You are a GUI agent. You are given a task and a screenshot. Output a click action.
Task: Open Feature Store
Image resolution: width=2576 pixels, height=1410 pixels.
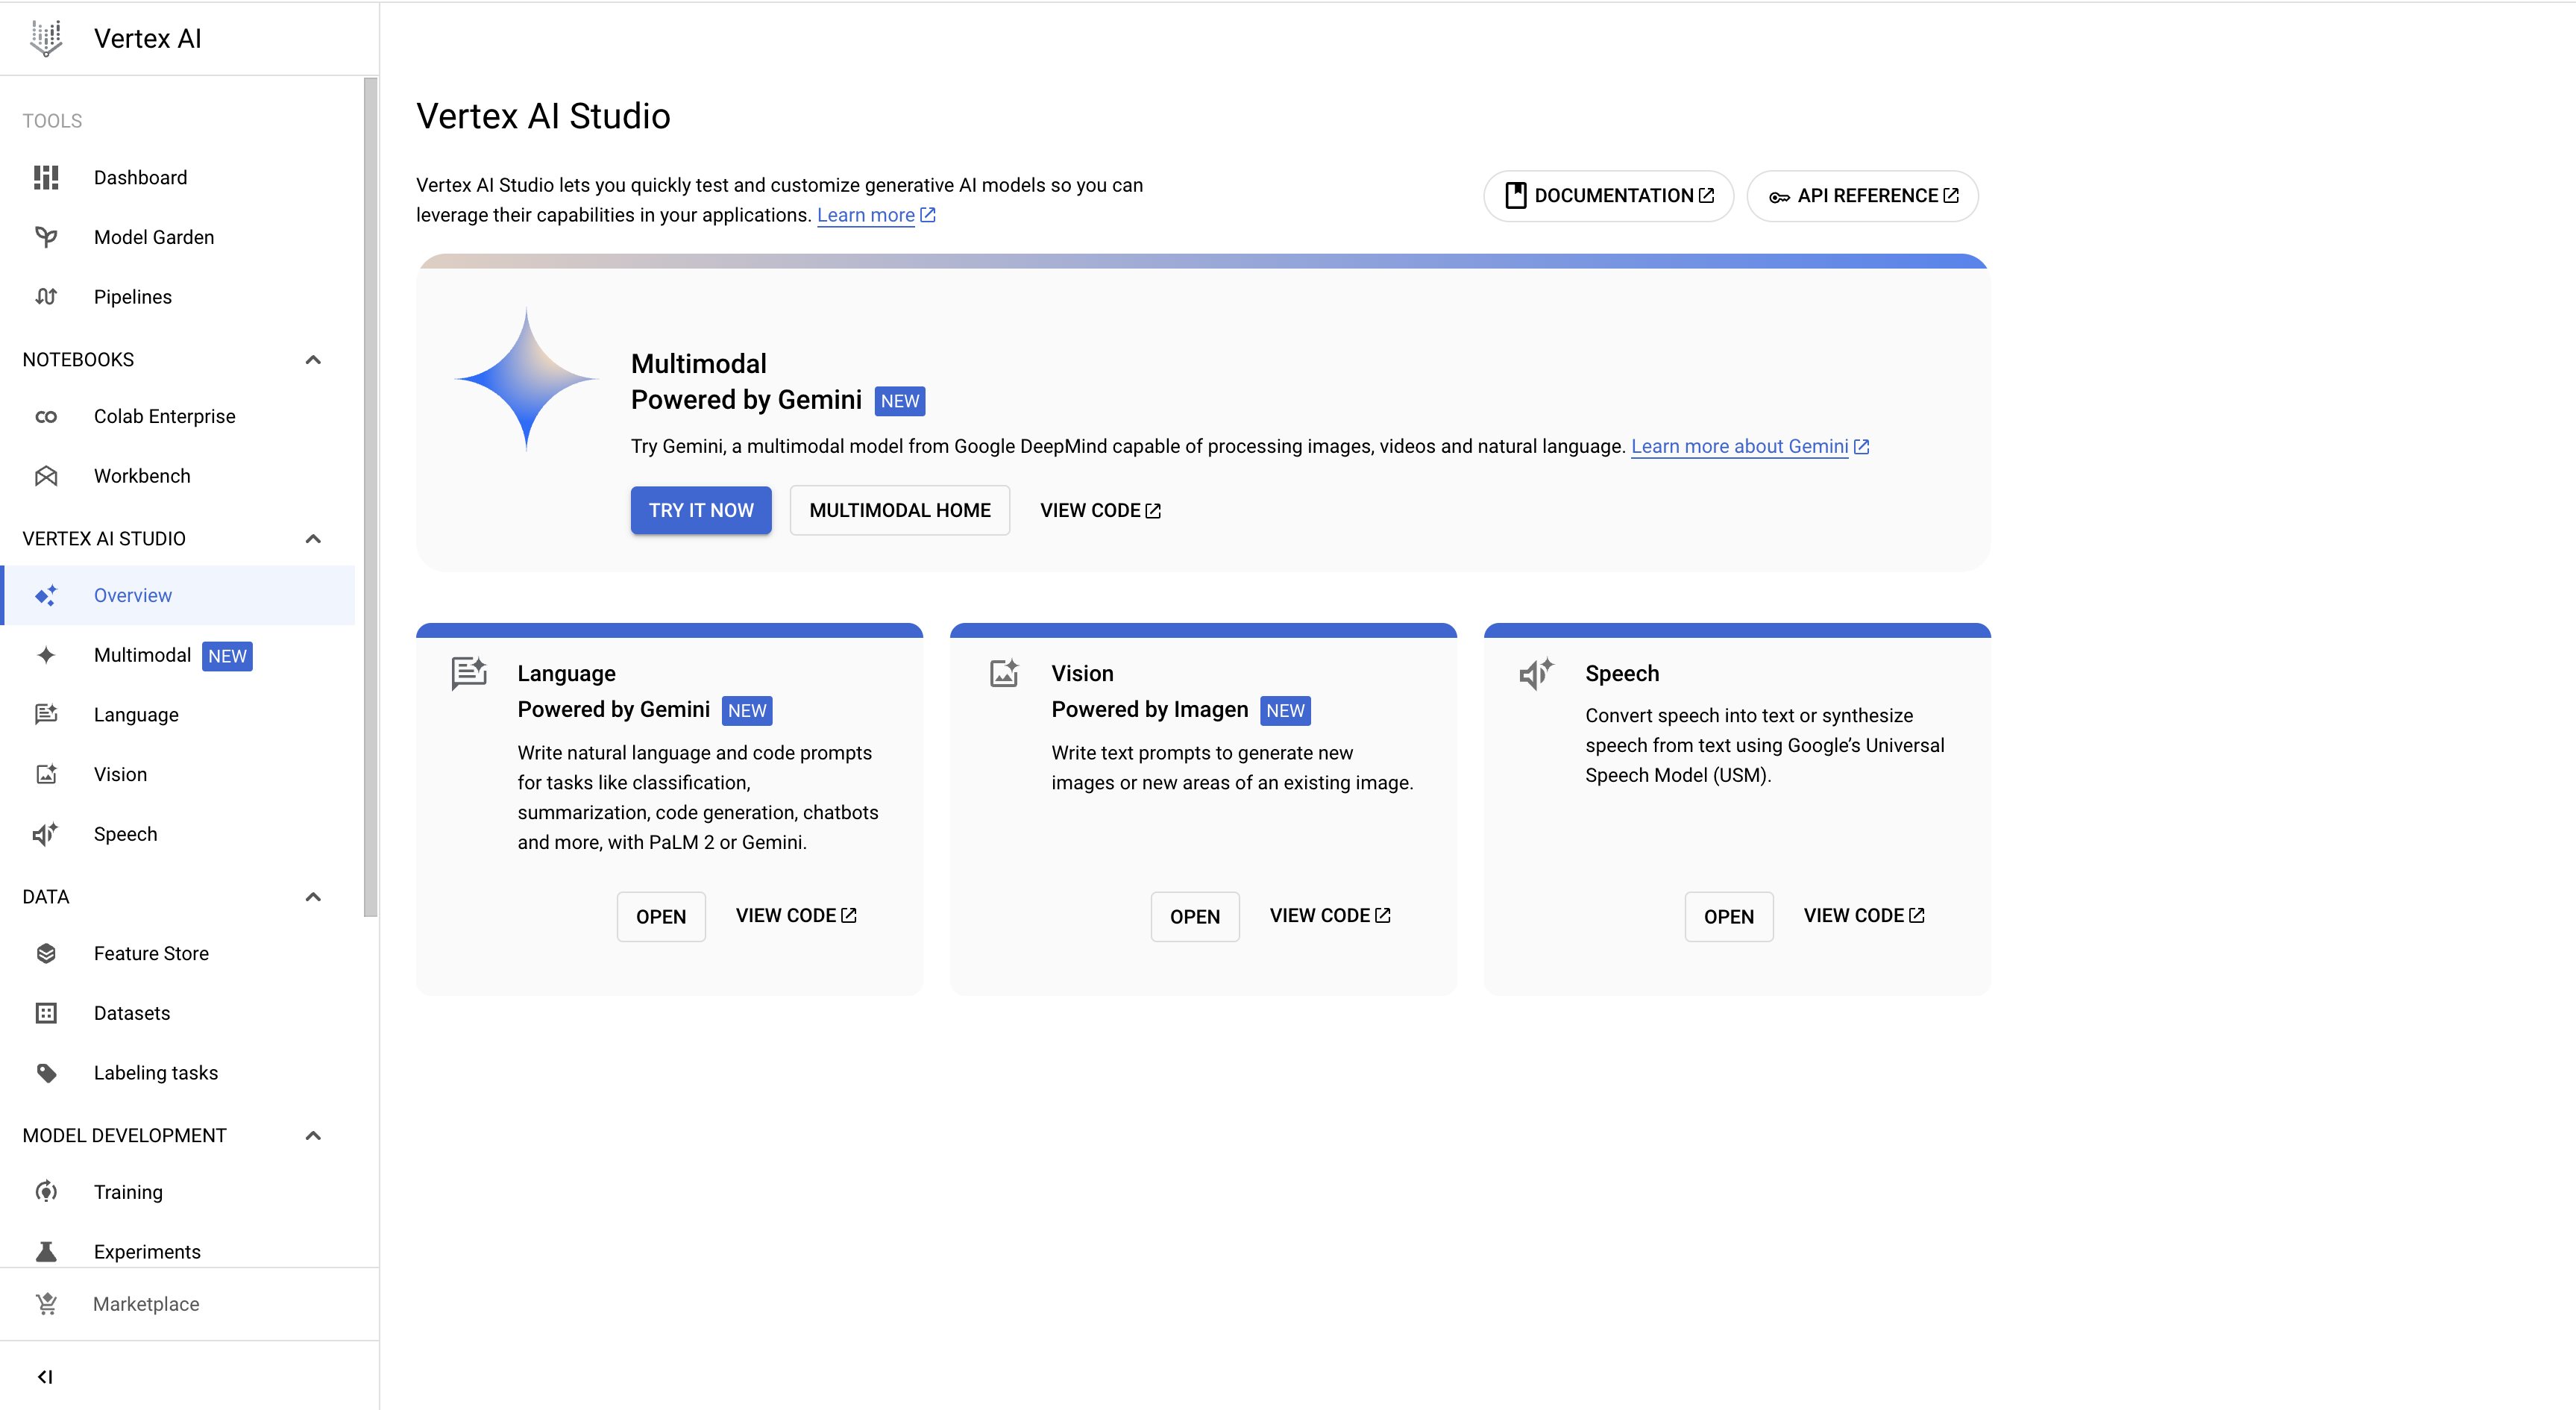pyautogui.click(x=178, y=953)
